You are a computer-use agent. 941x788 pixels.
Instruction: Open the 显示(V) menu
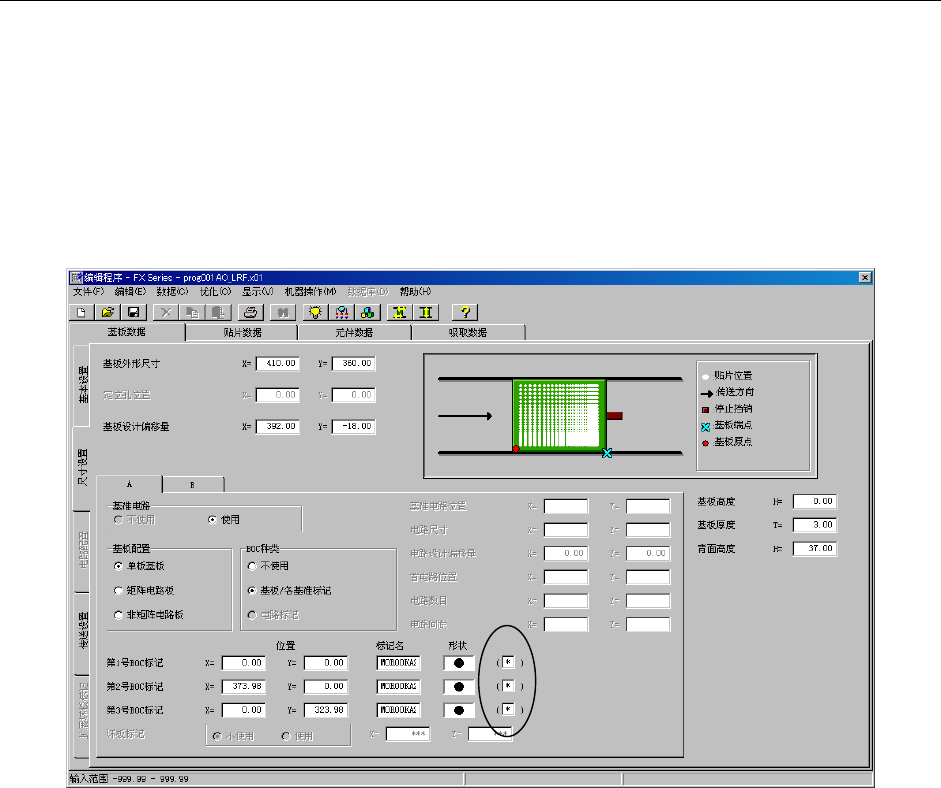(257, 292)
